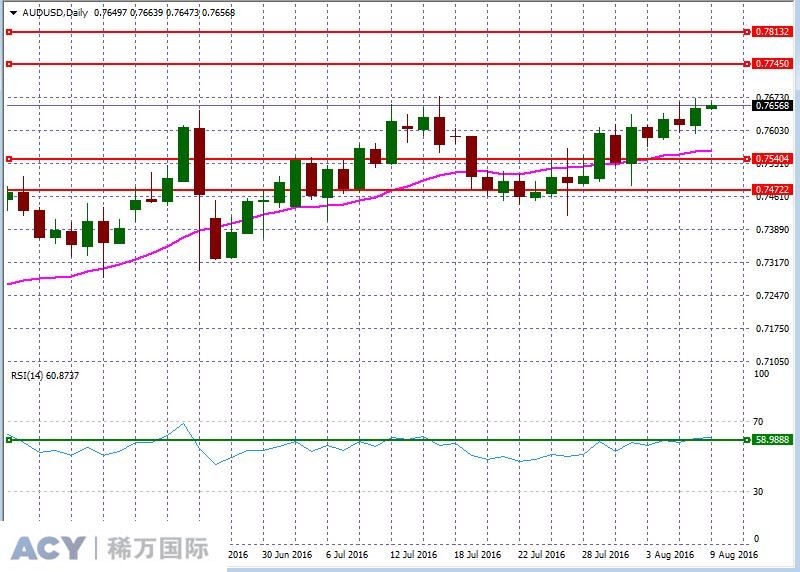
Task: Click the 28 Jul 2016 date label
Action: (605, 555)
